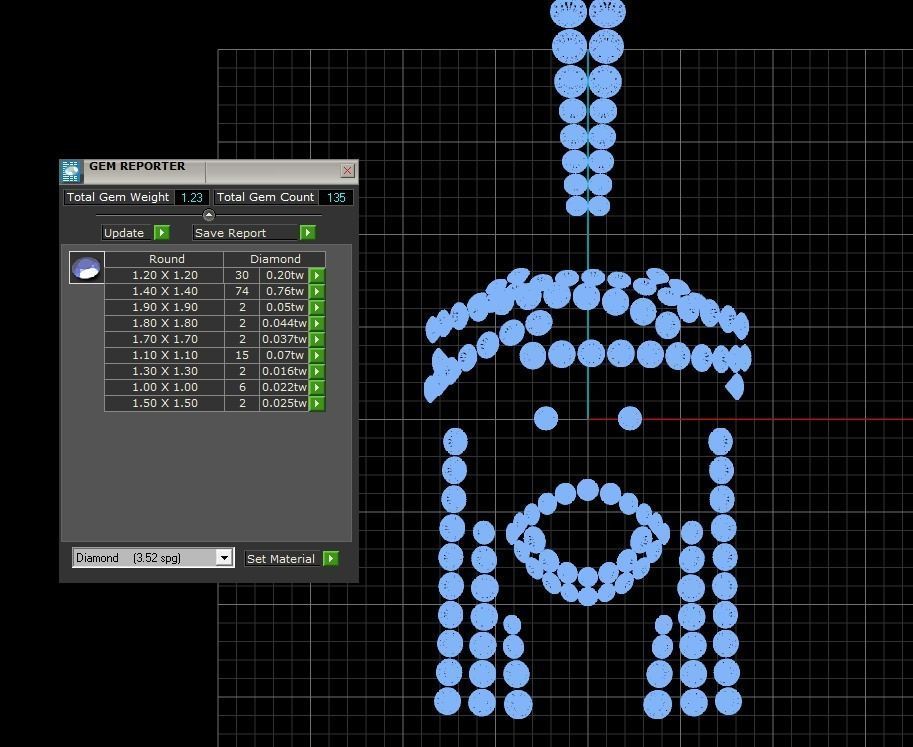
Task: Click the Total Gem Count value 135
Action: [x=336, y=197]
